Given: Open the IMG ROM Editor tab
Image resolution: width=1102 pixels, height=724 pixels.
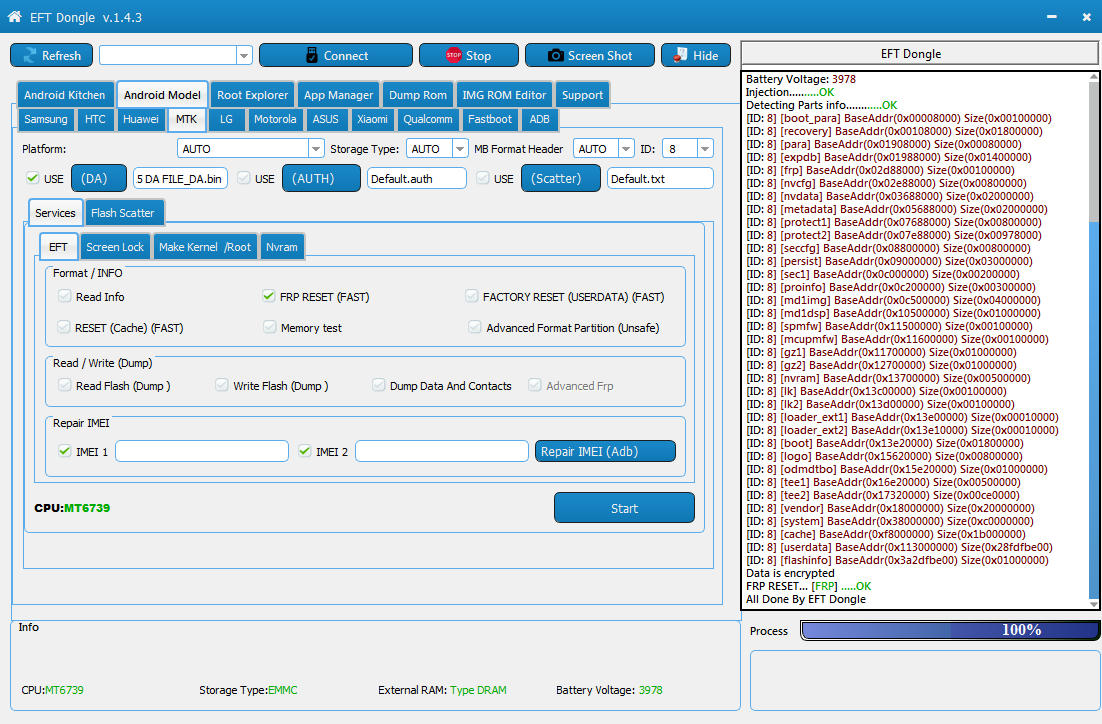Looking at the screenshot, I should [x=504, y=95].
